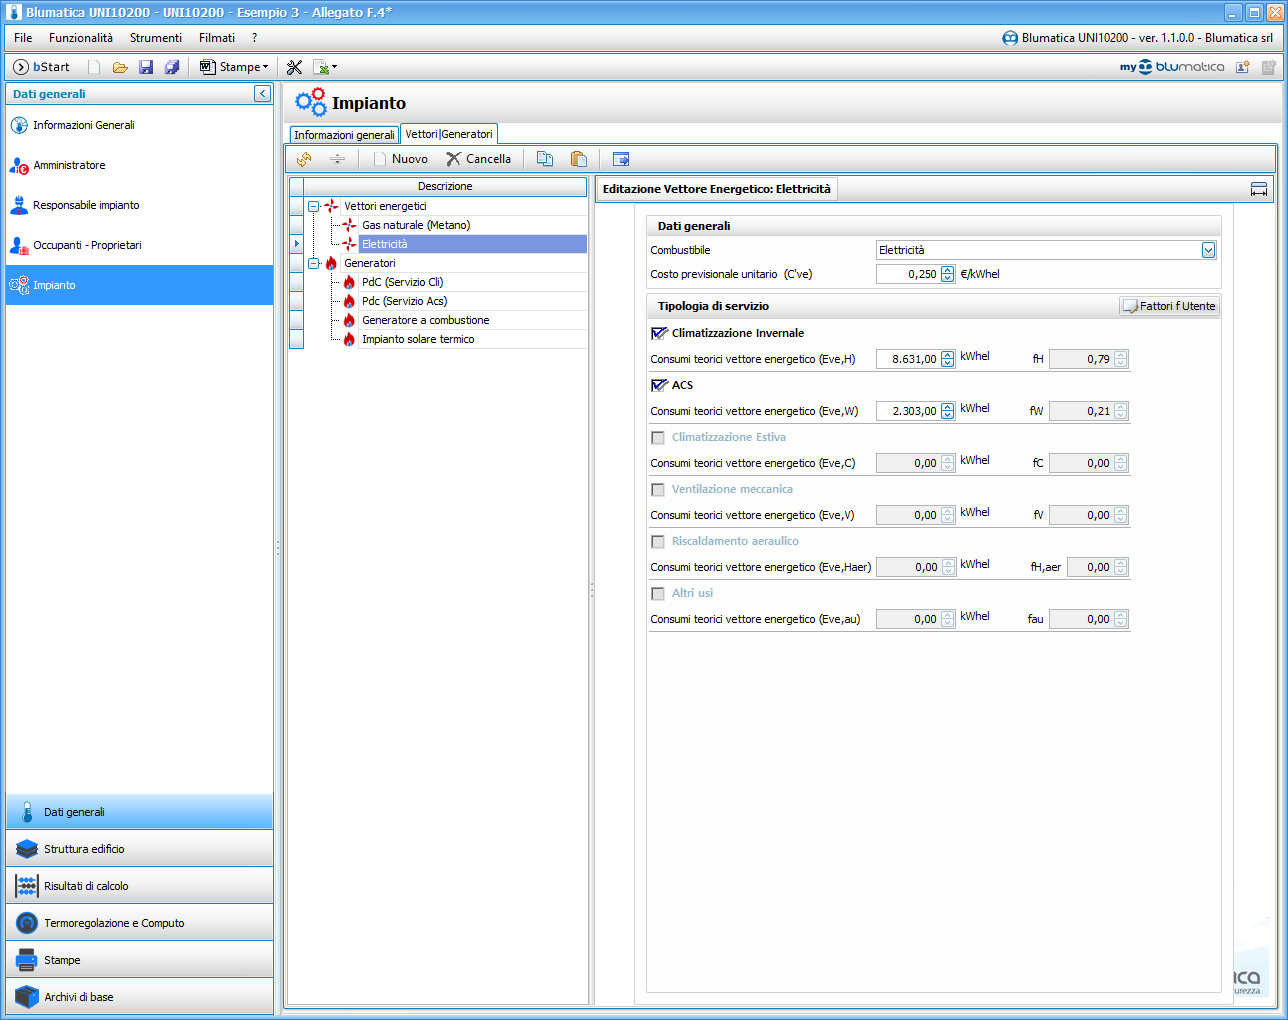
Task: Select Impianto solare termico item
Action: coord(418,339)
